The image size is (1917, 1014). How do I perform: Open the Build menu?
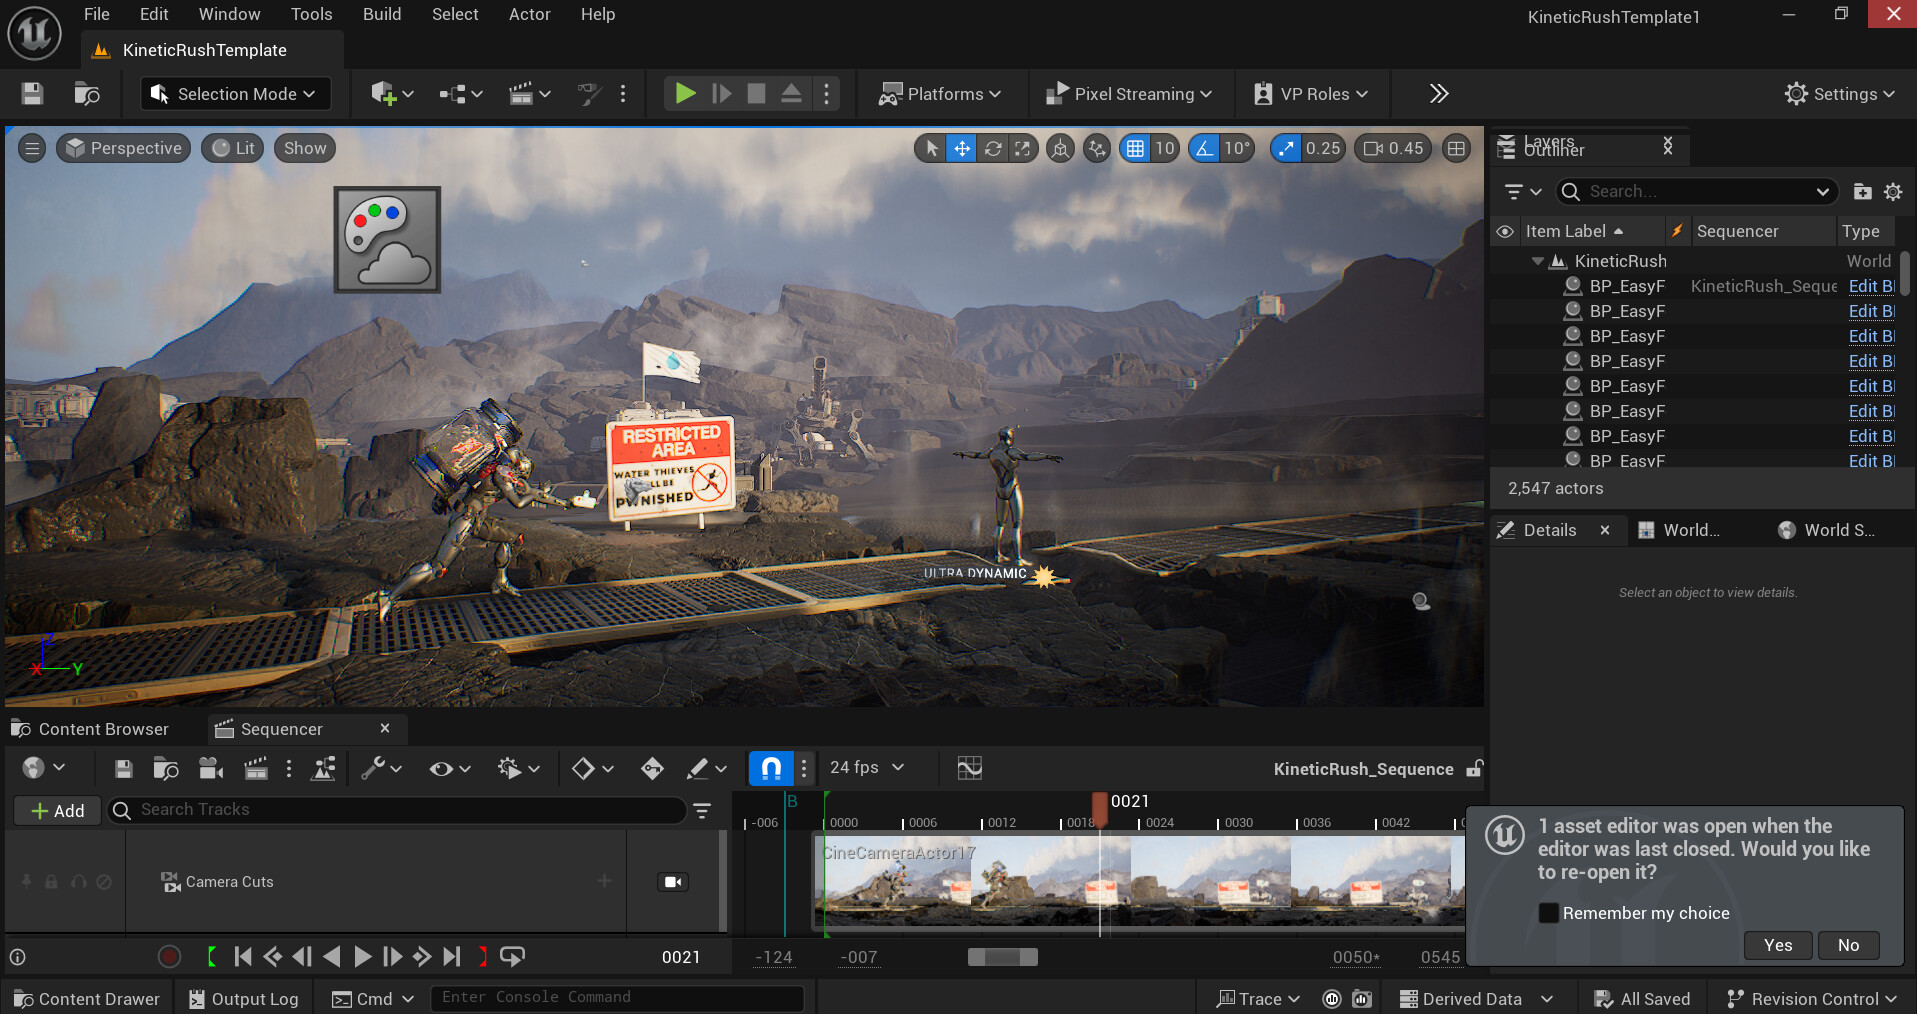point(381,14)
